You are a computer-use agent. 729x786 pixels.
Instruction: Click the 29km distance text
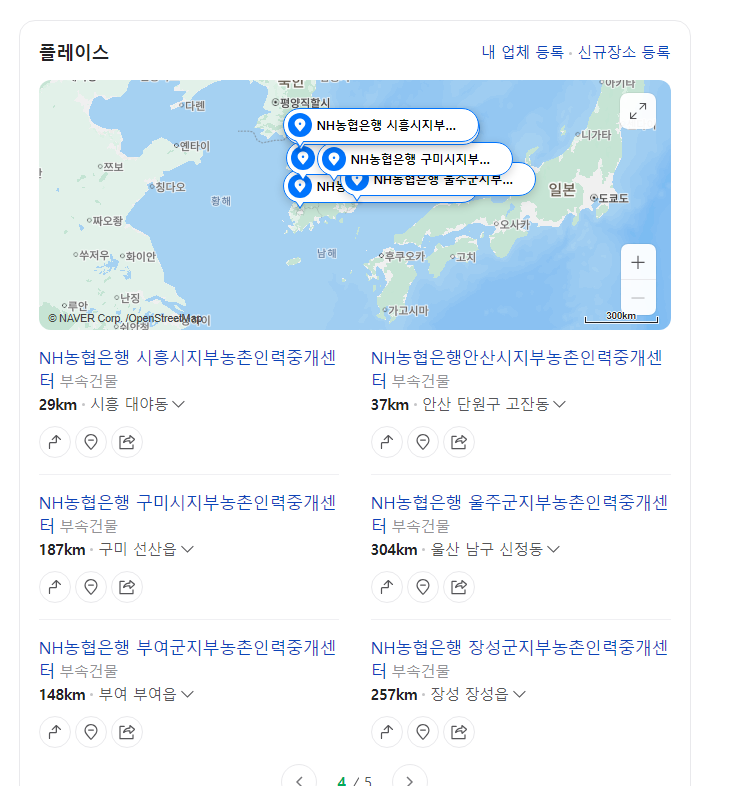58,405
